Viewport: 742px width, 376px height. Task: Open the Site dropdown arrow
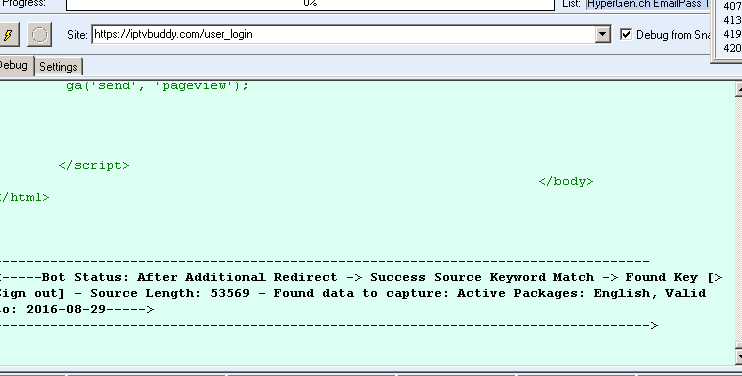(x=603, y=35)
